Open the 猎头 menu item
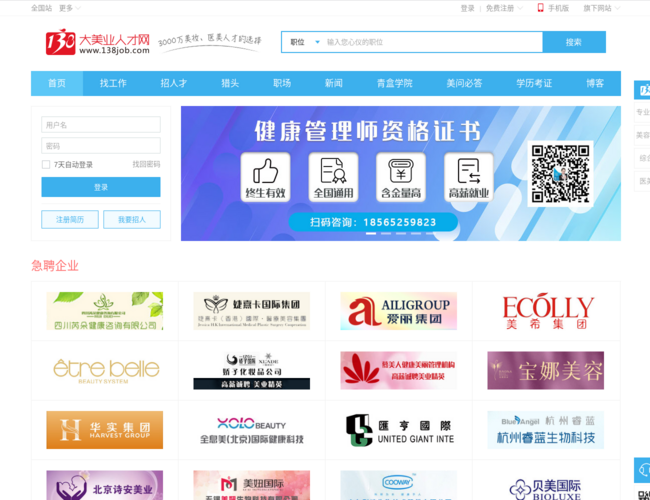Screen dimensions: 650x500 [x=230, y=83]
